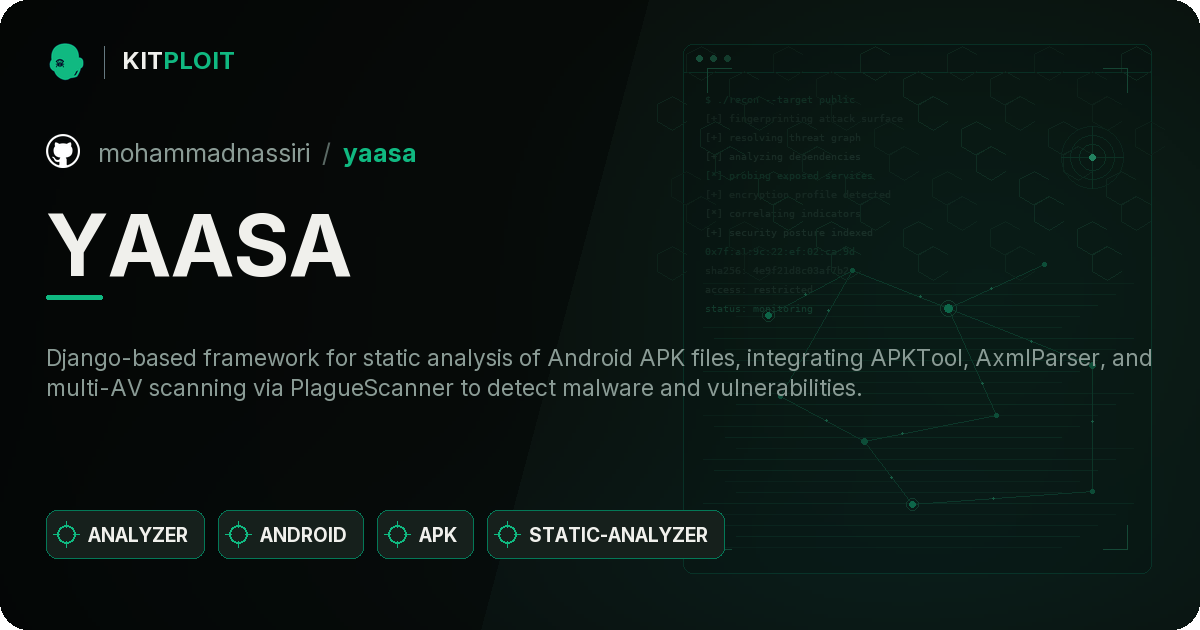Click the large glowing network graph node
1200x630 pixels.
[x=948, y=309]
